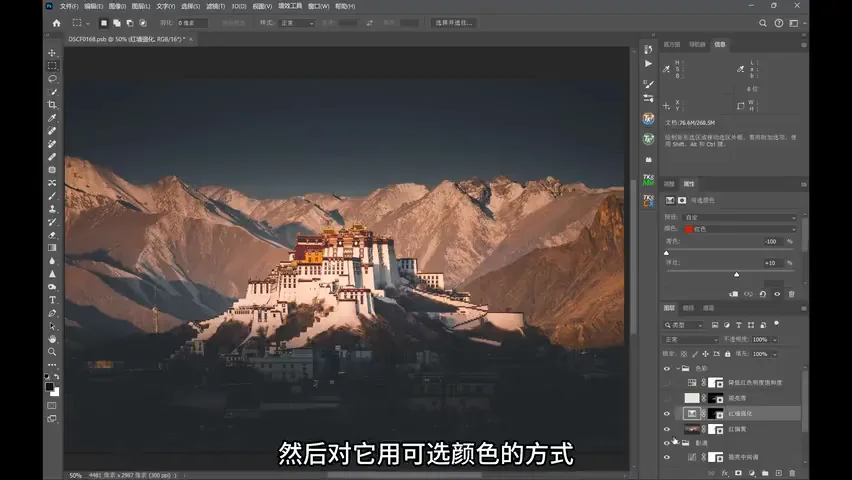
Task: Show the 提亮宫 layer visibility box
Action: tap(667, 398)
